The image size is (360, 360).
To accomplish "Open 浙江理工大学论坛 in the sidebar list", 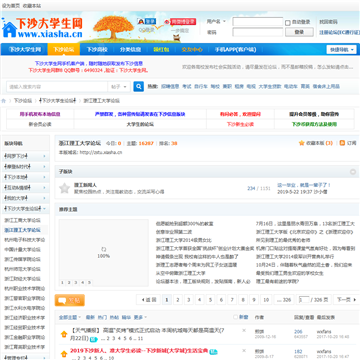I will pos(23,230).
